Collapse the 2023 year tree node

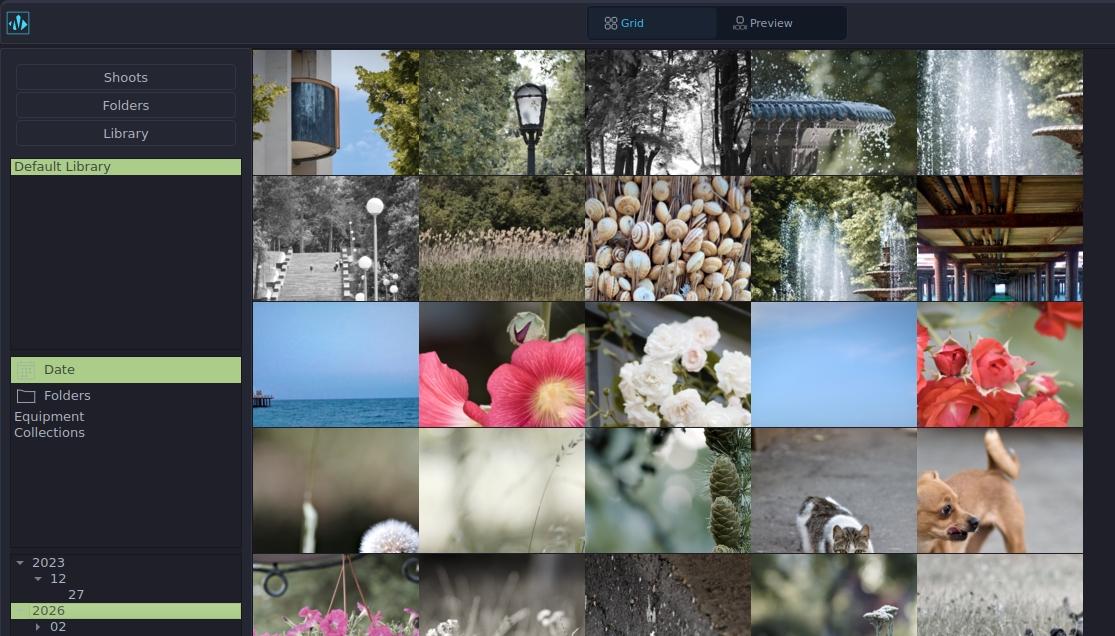point(20,563)
